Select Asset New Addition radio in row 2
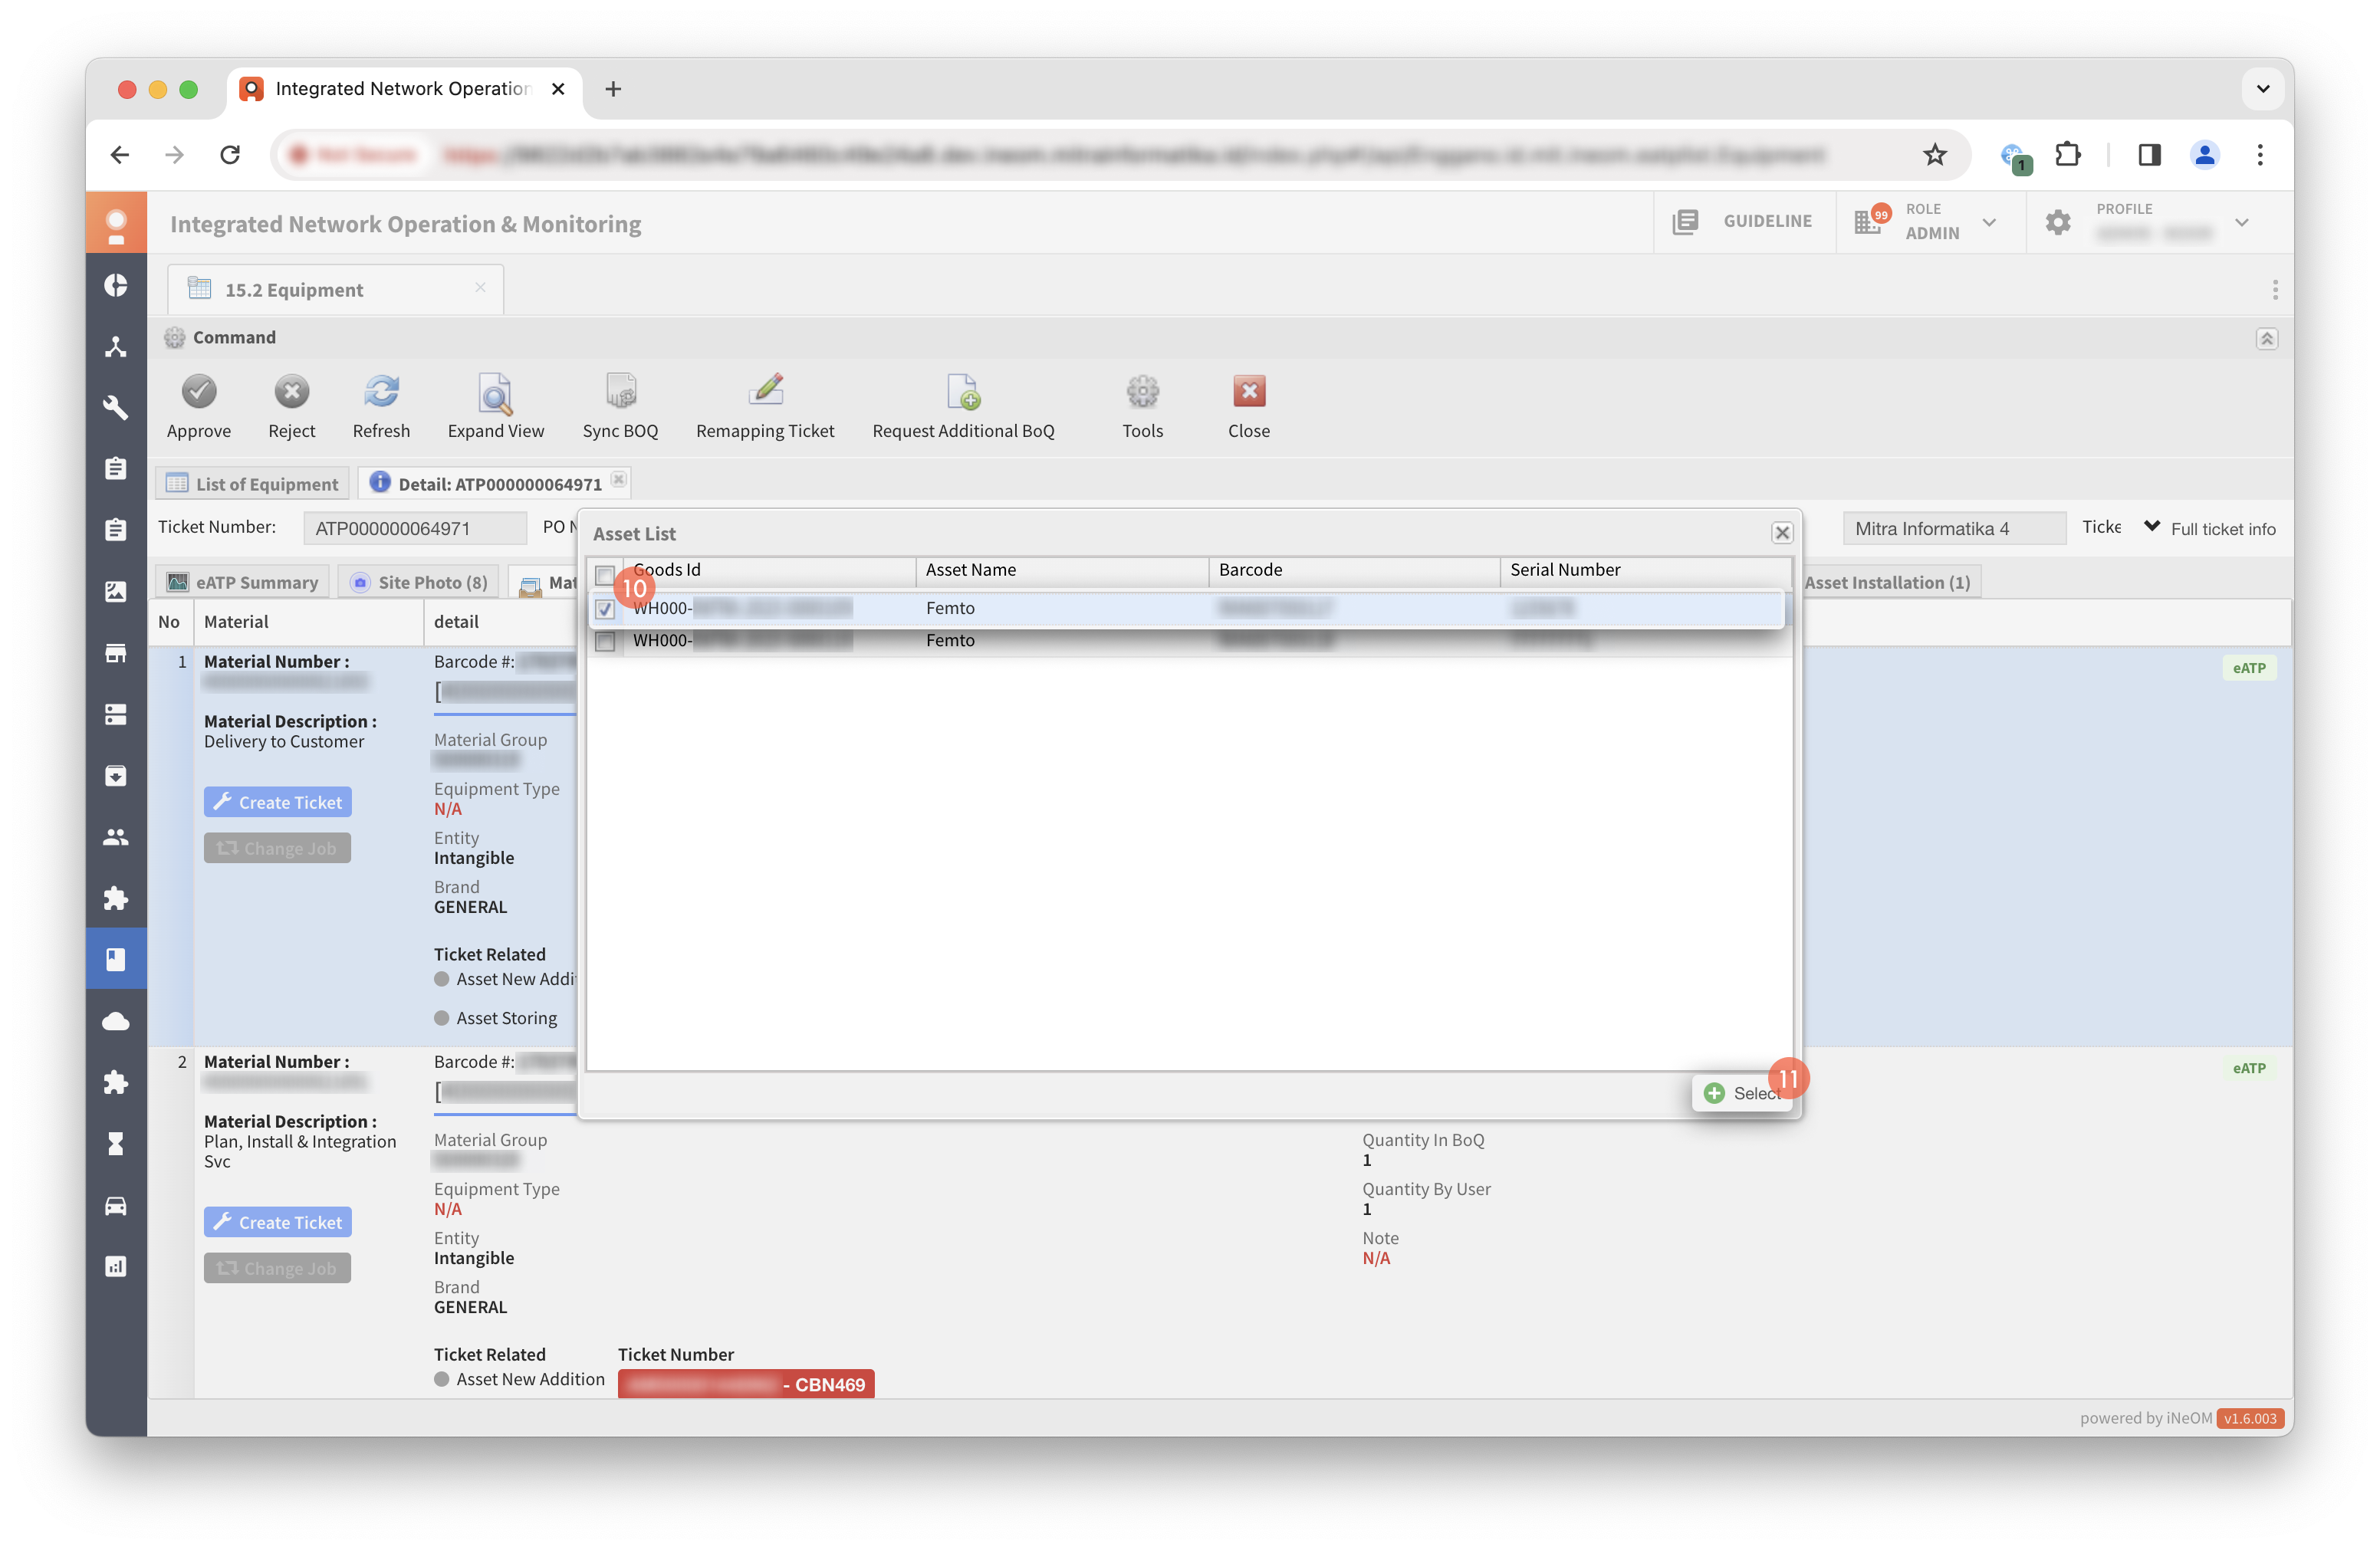The width and height of the screenshot is (2380, 1550). 442,1379
